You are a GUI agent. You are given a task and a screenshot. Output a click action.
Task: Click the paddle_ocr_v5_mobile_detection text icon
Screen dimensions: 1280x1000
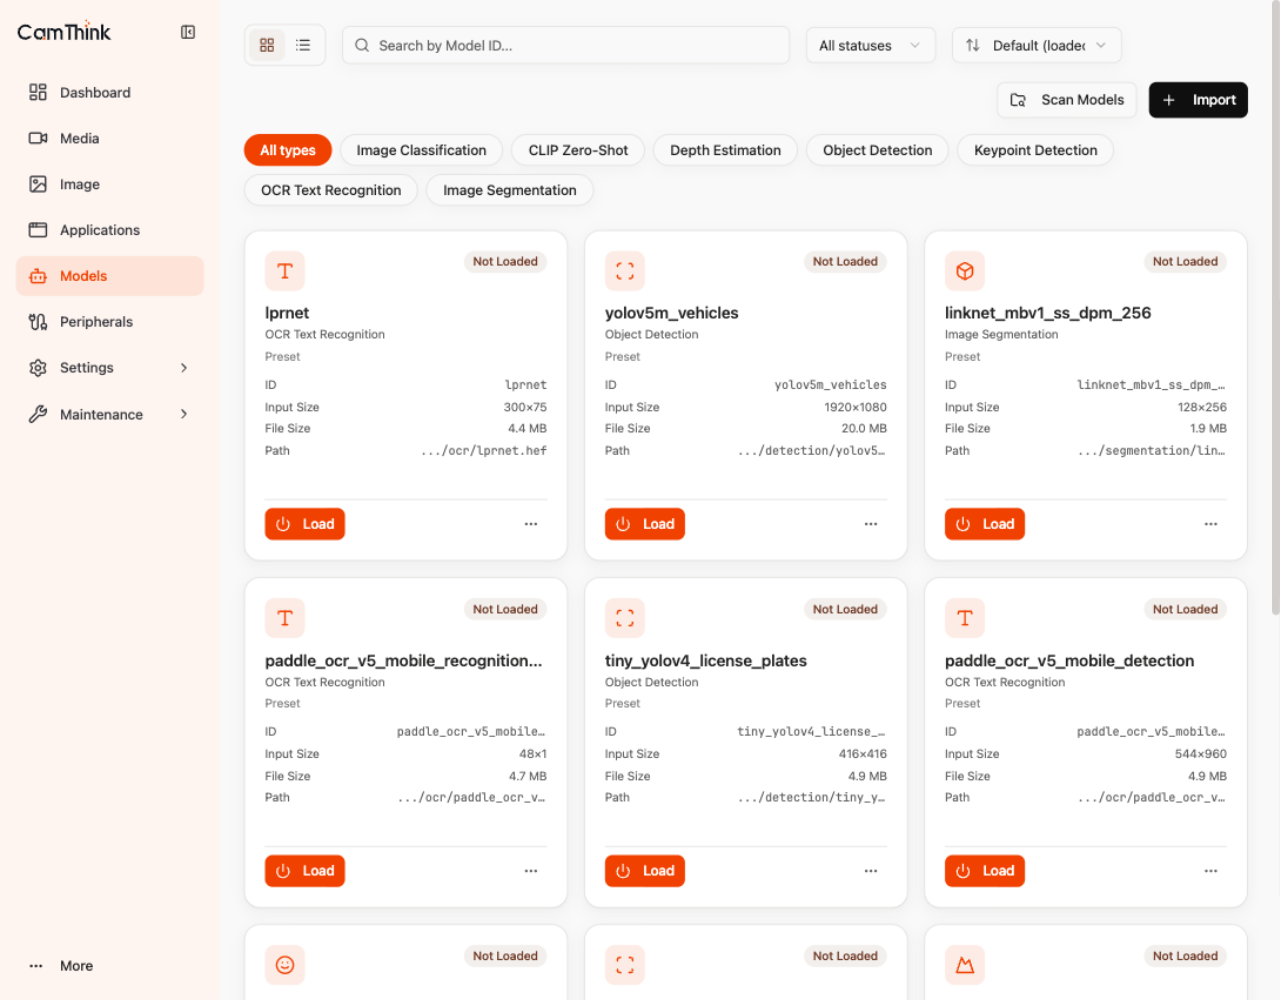point(965,618)
